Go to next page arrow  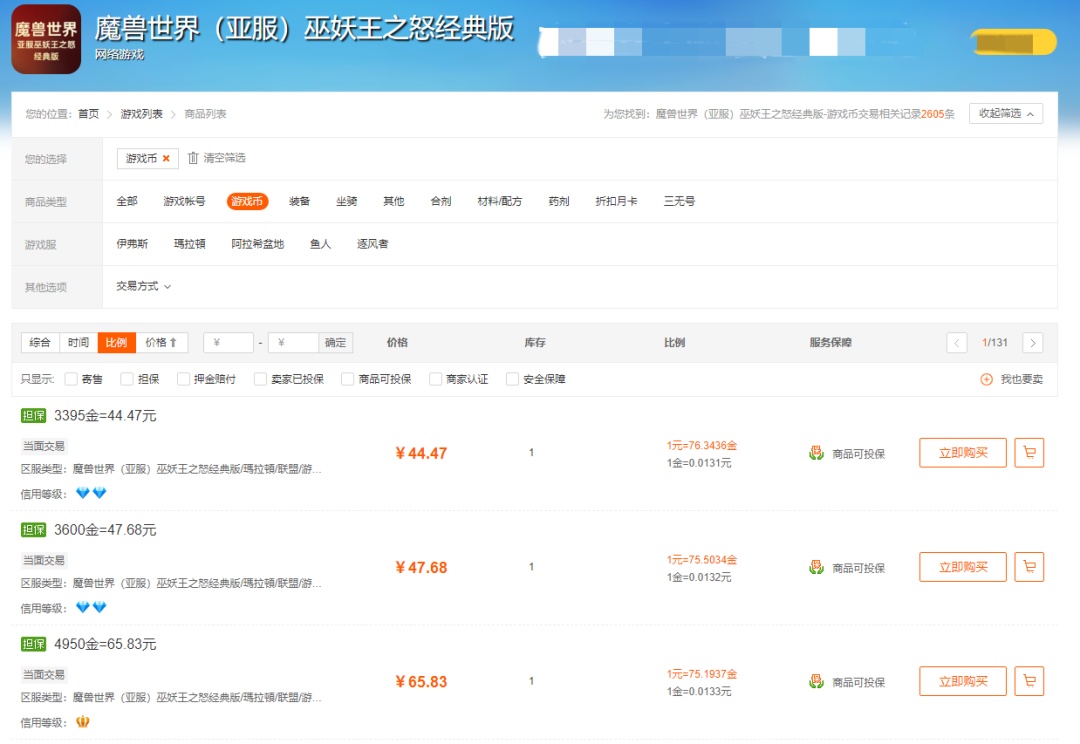pyautogui.click(x=1032, y=343)
